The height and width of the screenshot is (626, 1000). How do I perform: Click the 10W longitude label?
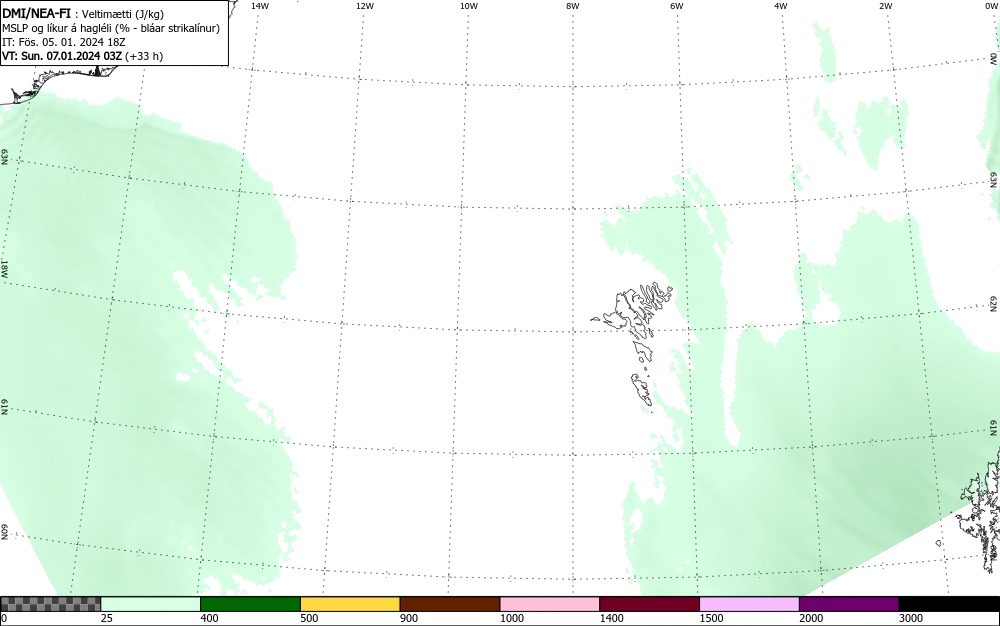[469, 6]
